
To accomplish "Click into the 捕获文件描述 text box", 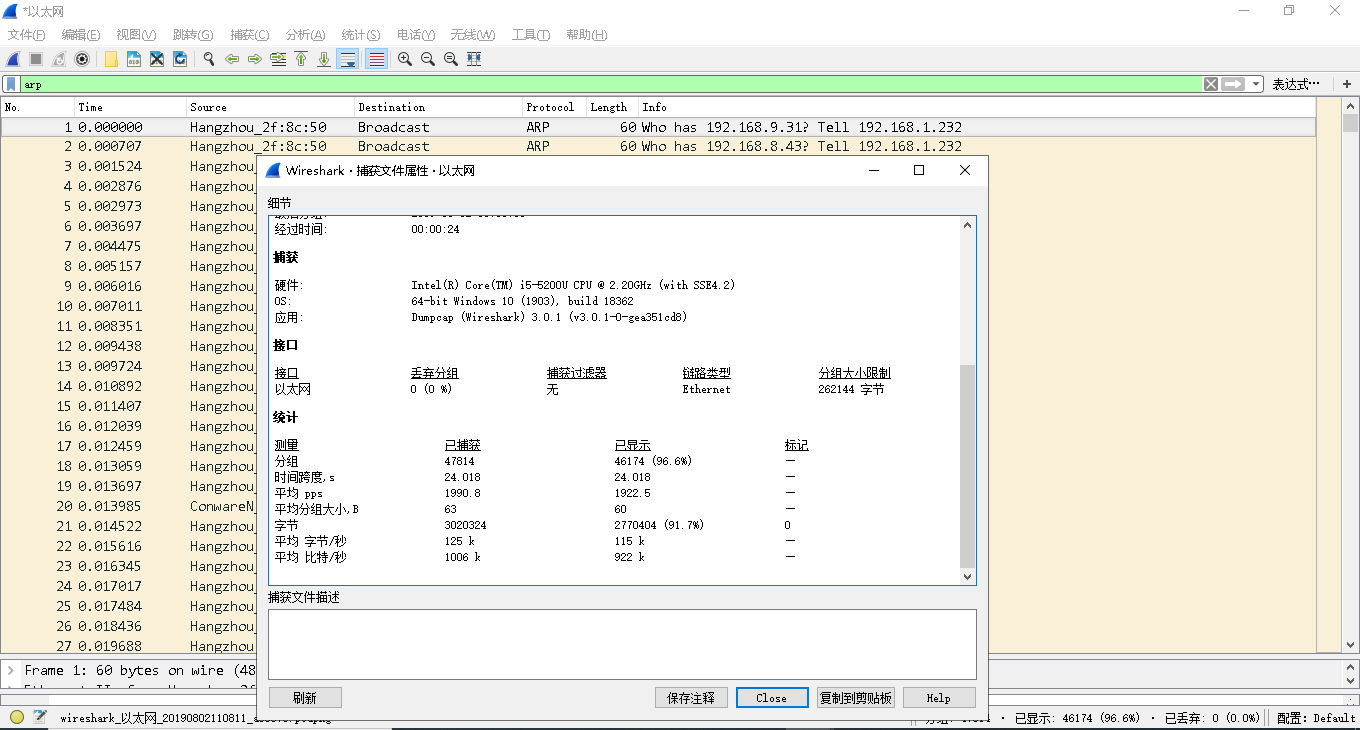I will click(x=622, y=645).
